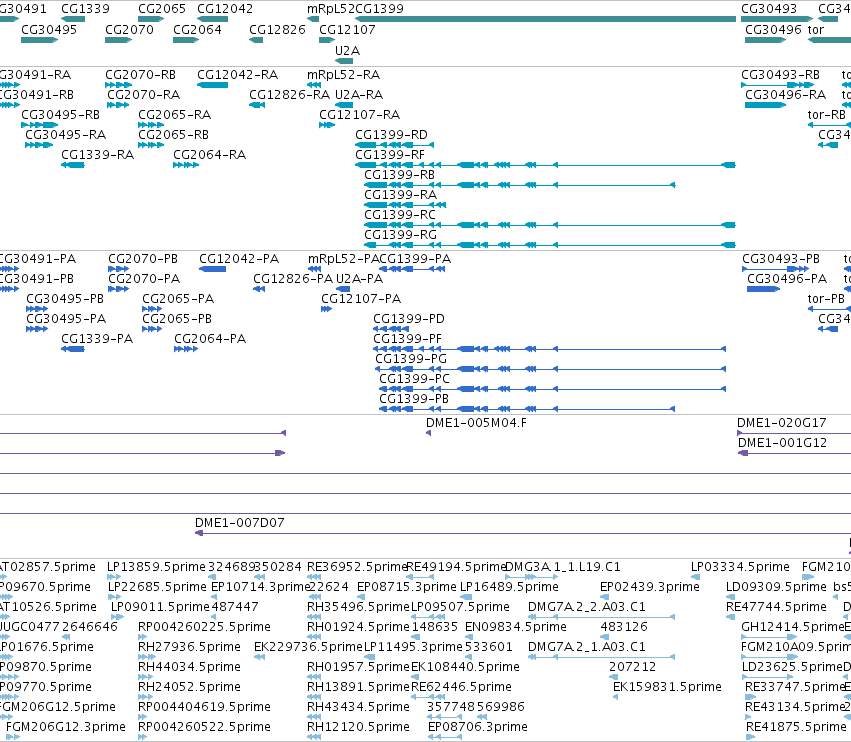
Task: Select the DME1-007D07 clone label
Action: 240,523
